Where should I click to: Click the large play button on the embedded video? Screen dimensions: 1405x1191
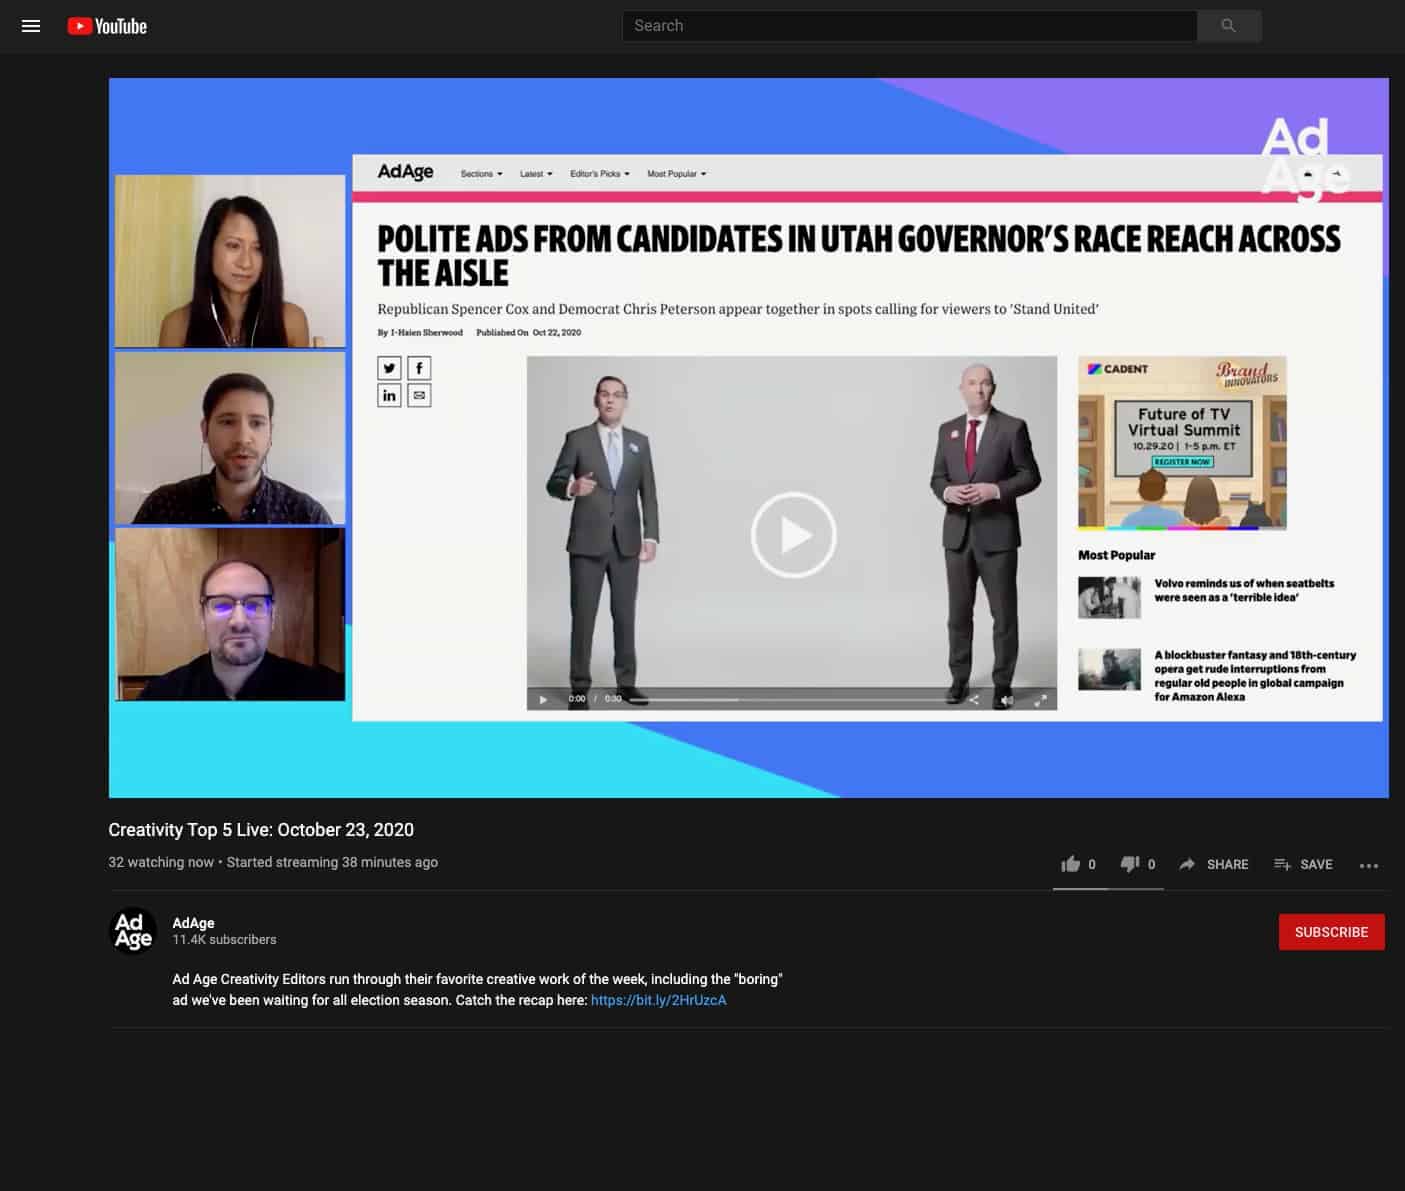tap(794, 535)
